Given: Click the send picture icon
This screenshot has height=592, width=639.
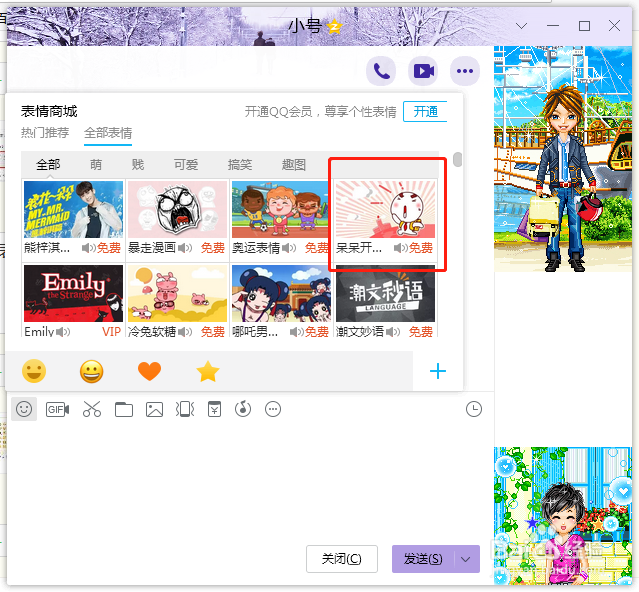Looking at the screenshot, I should coord(154,409).
